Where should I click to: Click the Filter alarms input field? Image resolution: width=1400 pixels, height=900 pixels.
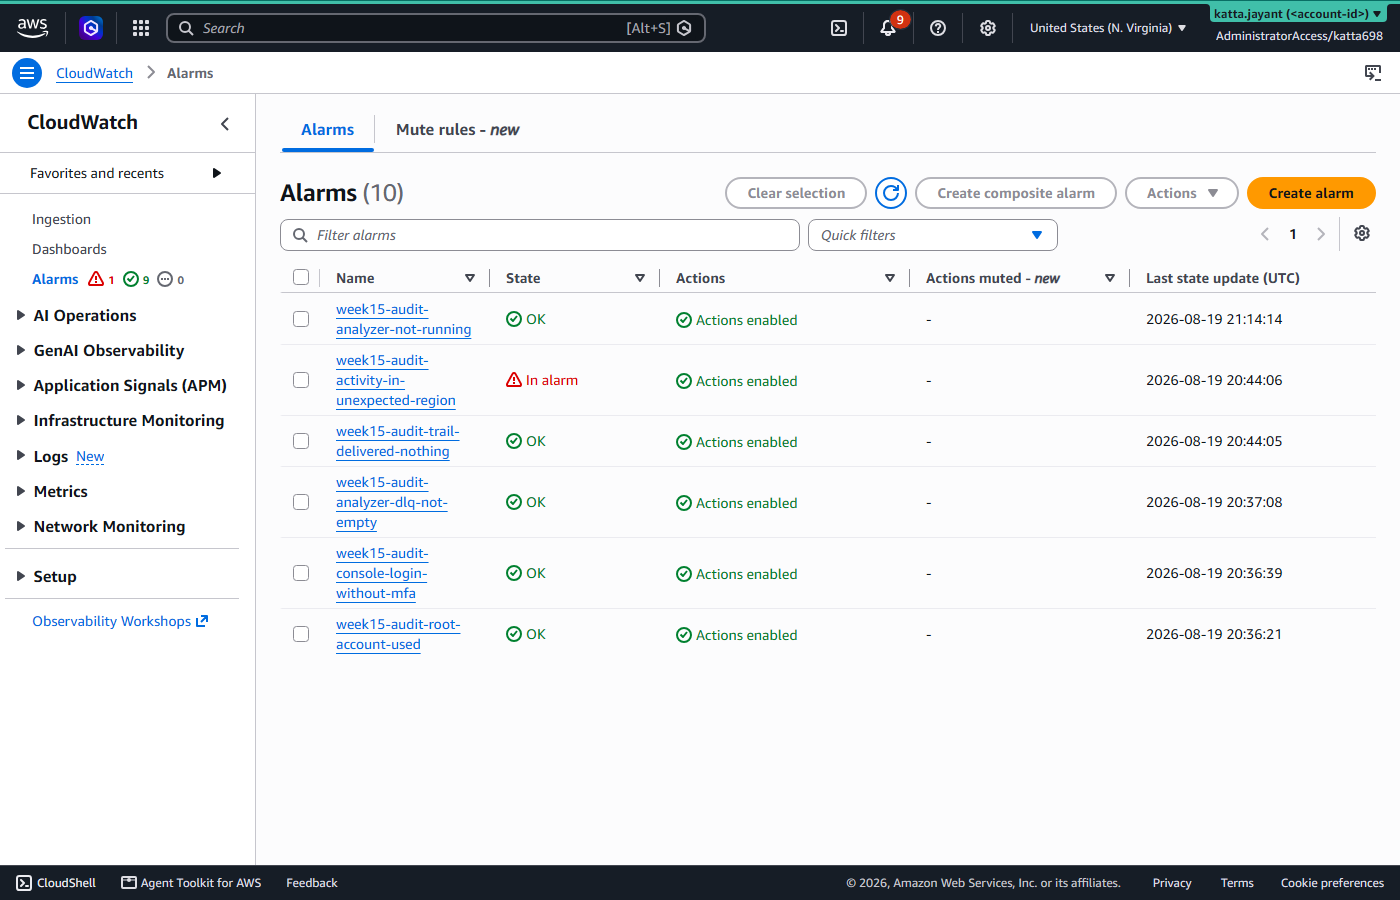point(540,235)
